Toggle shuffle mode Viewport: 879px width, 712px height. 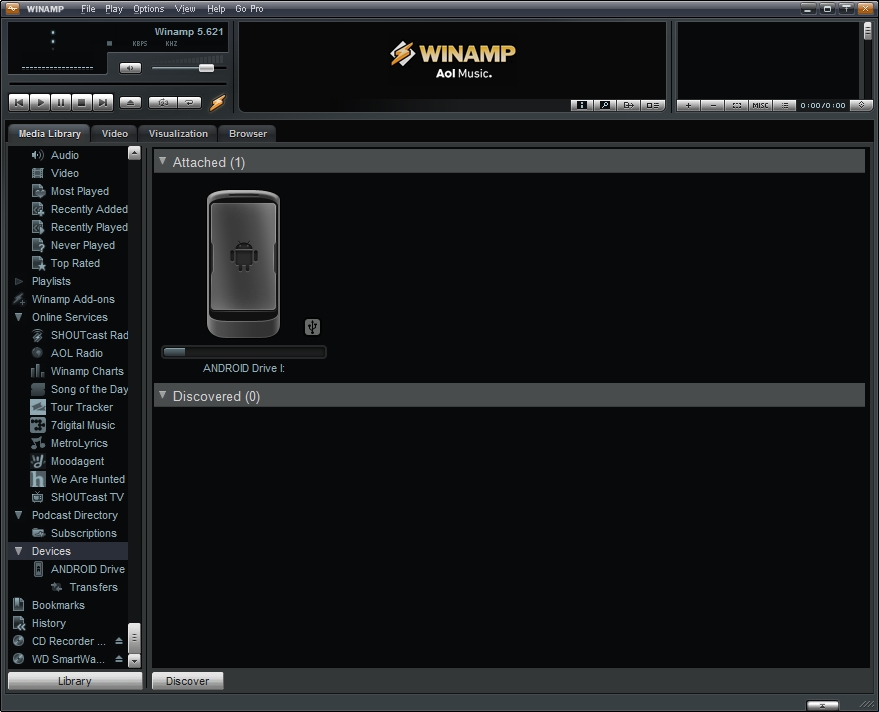click(x=163, y=103)
